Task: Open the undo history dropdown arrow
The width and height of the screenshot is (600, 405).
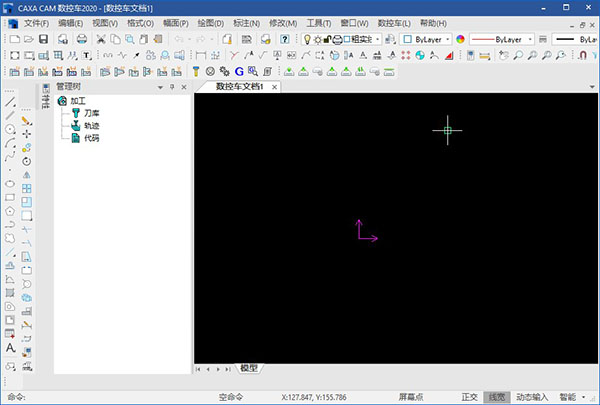Action: tap(189, 39)
